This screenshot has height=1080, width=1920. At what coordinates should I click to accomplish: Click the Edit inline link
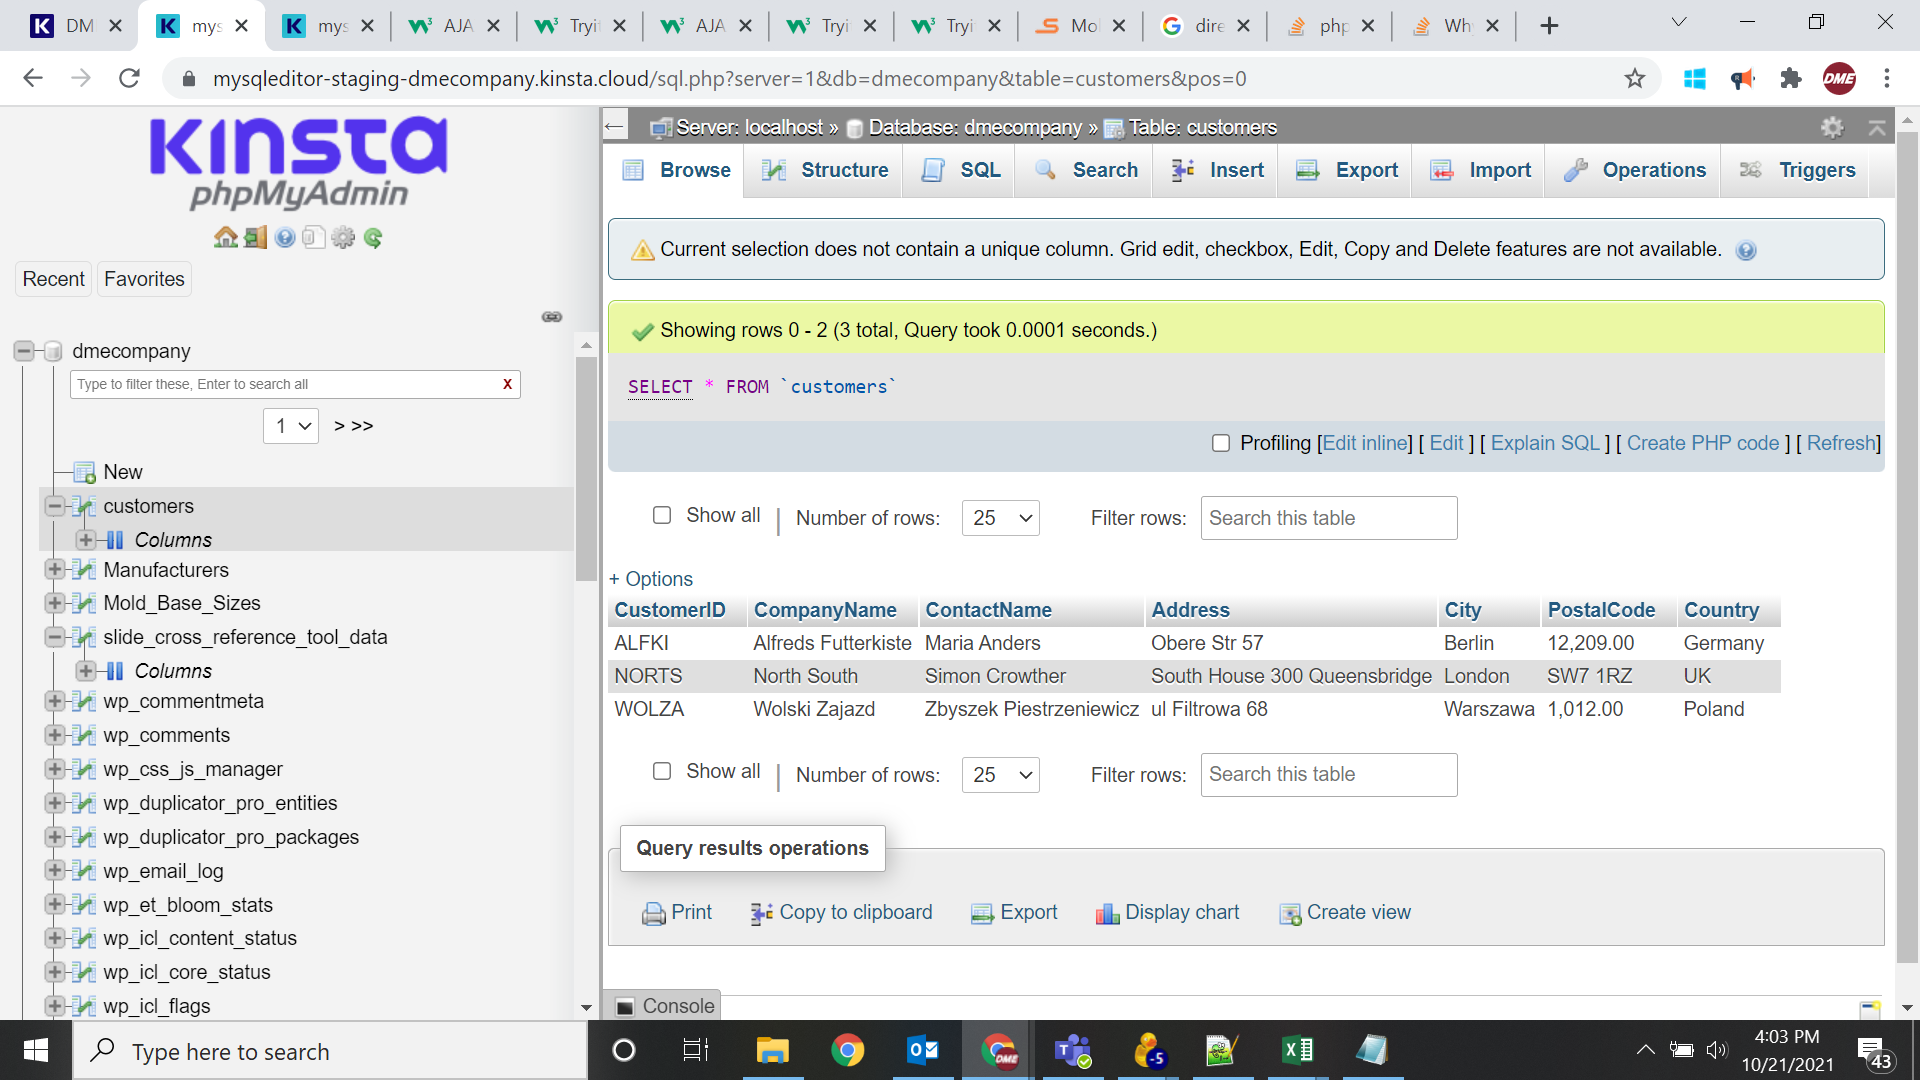click(x=1365, y=442)
